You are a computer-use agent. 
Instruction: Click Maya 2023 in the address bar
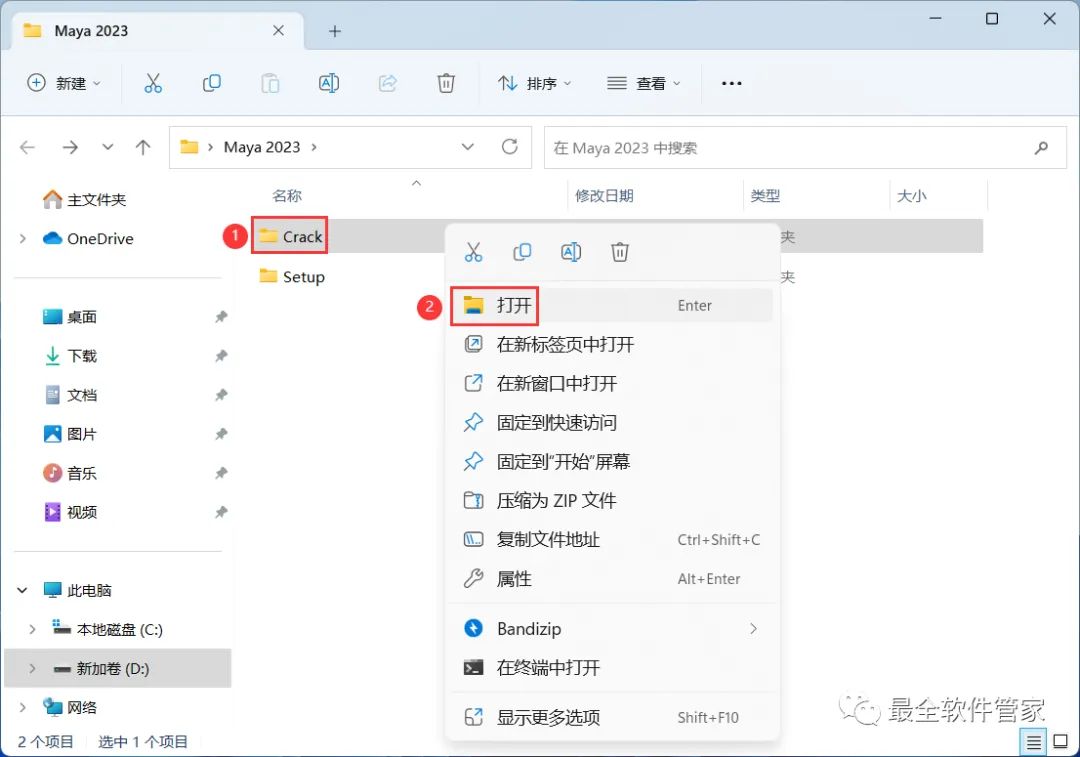tap(262, 147)
